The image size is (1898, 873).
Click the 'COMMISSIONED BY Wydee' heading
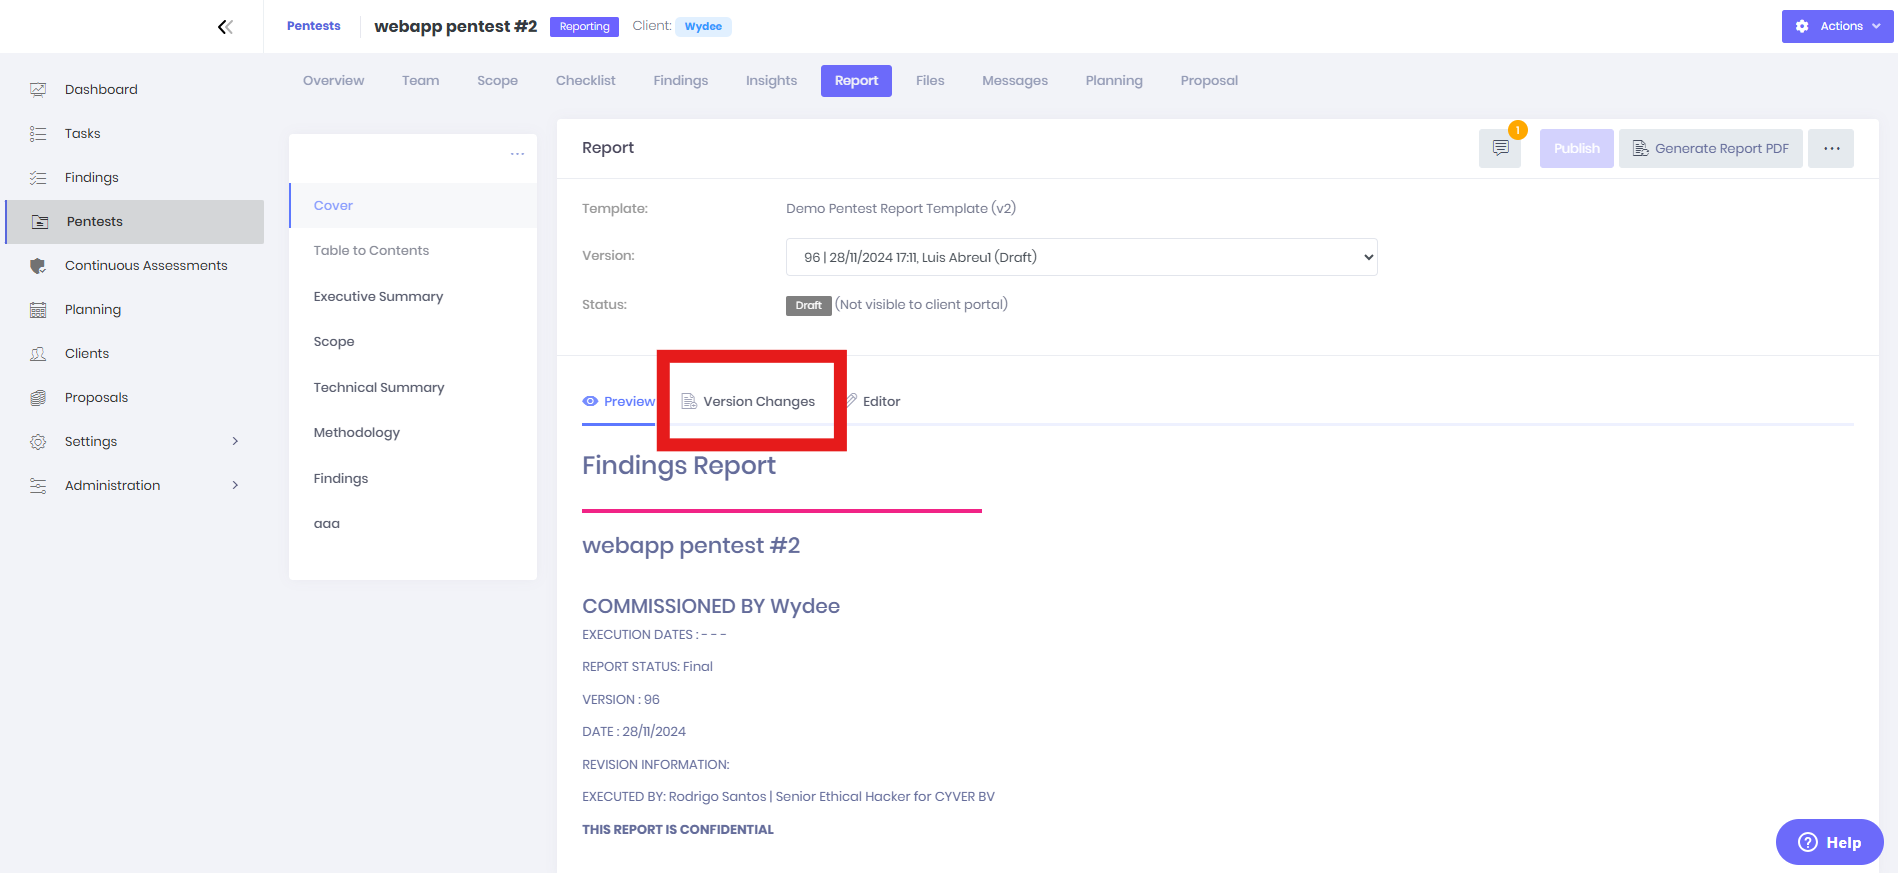click(x=710, y=606)
